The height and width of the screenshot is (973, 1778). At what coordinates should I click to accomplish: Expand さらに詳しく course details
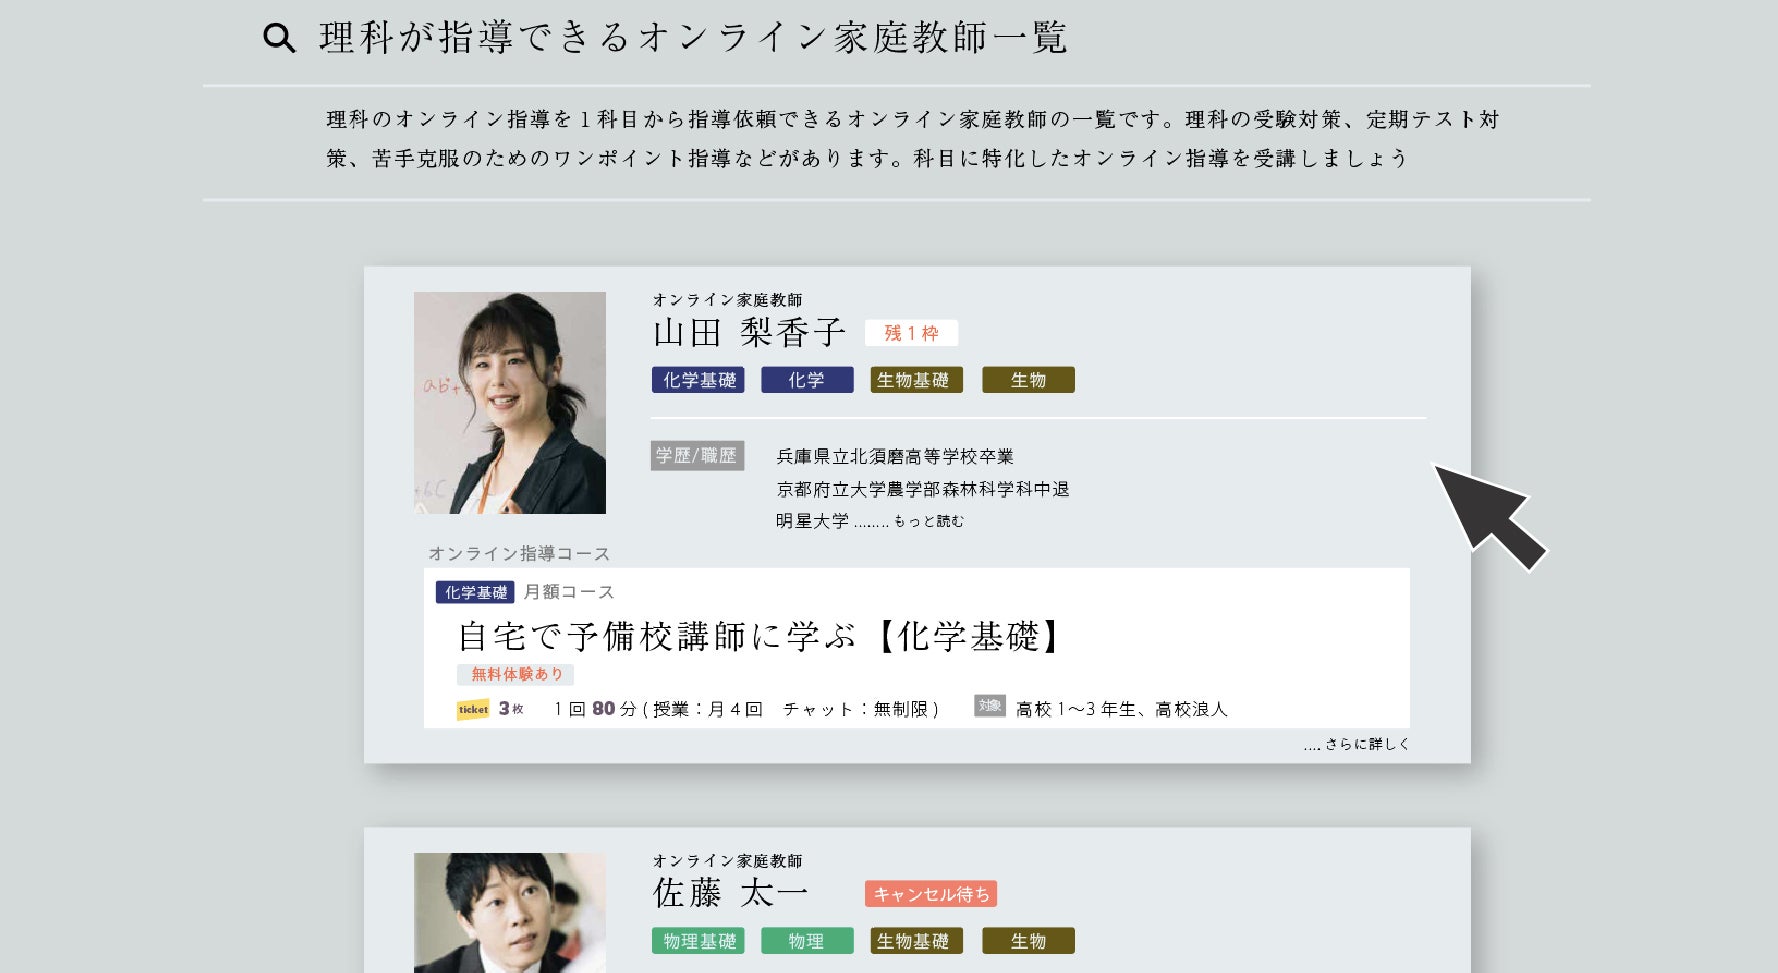point(1356,744)
